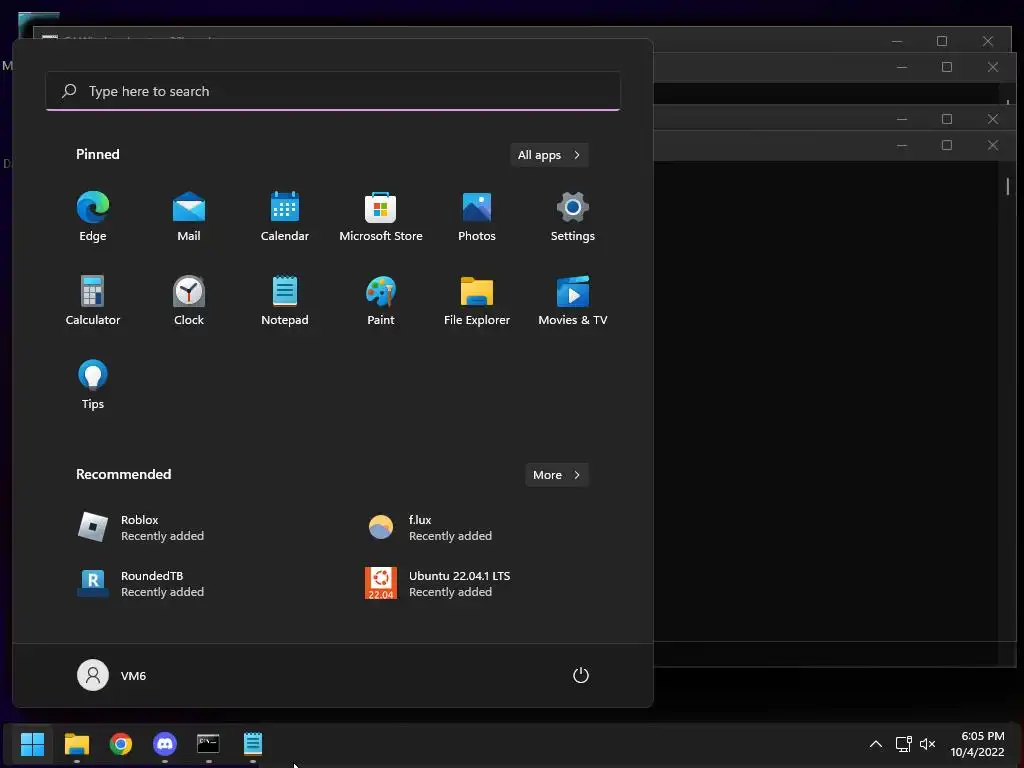
Task: Switch to Command Prompt on taskbar
Action: (x=208, y=744)
